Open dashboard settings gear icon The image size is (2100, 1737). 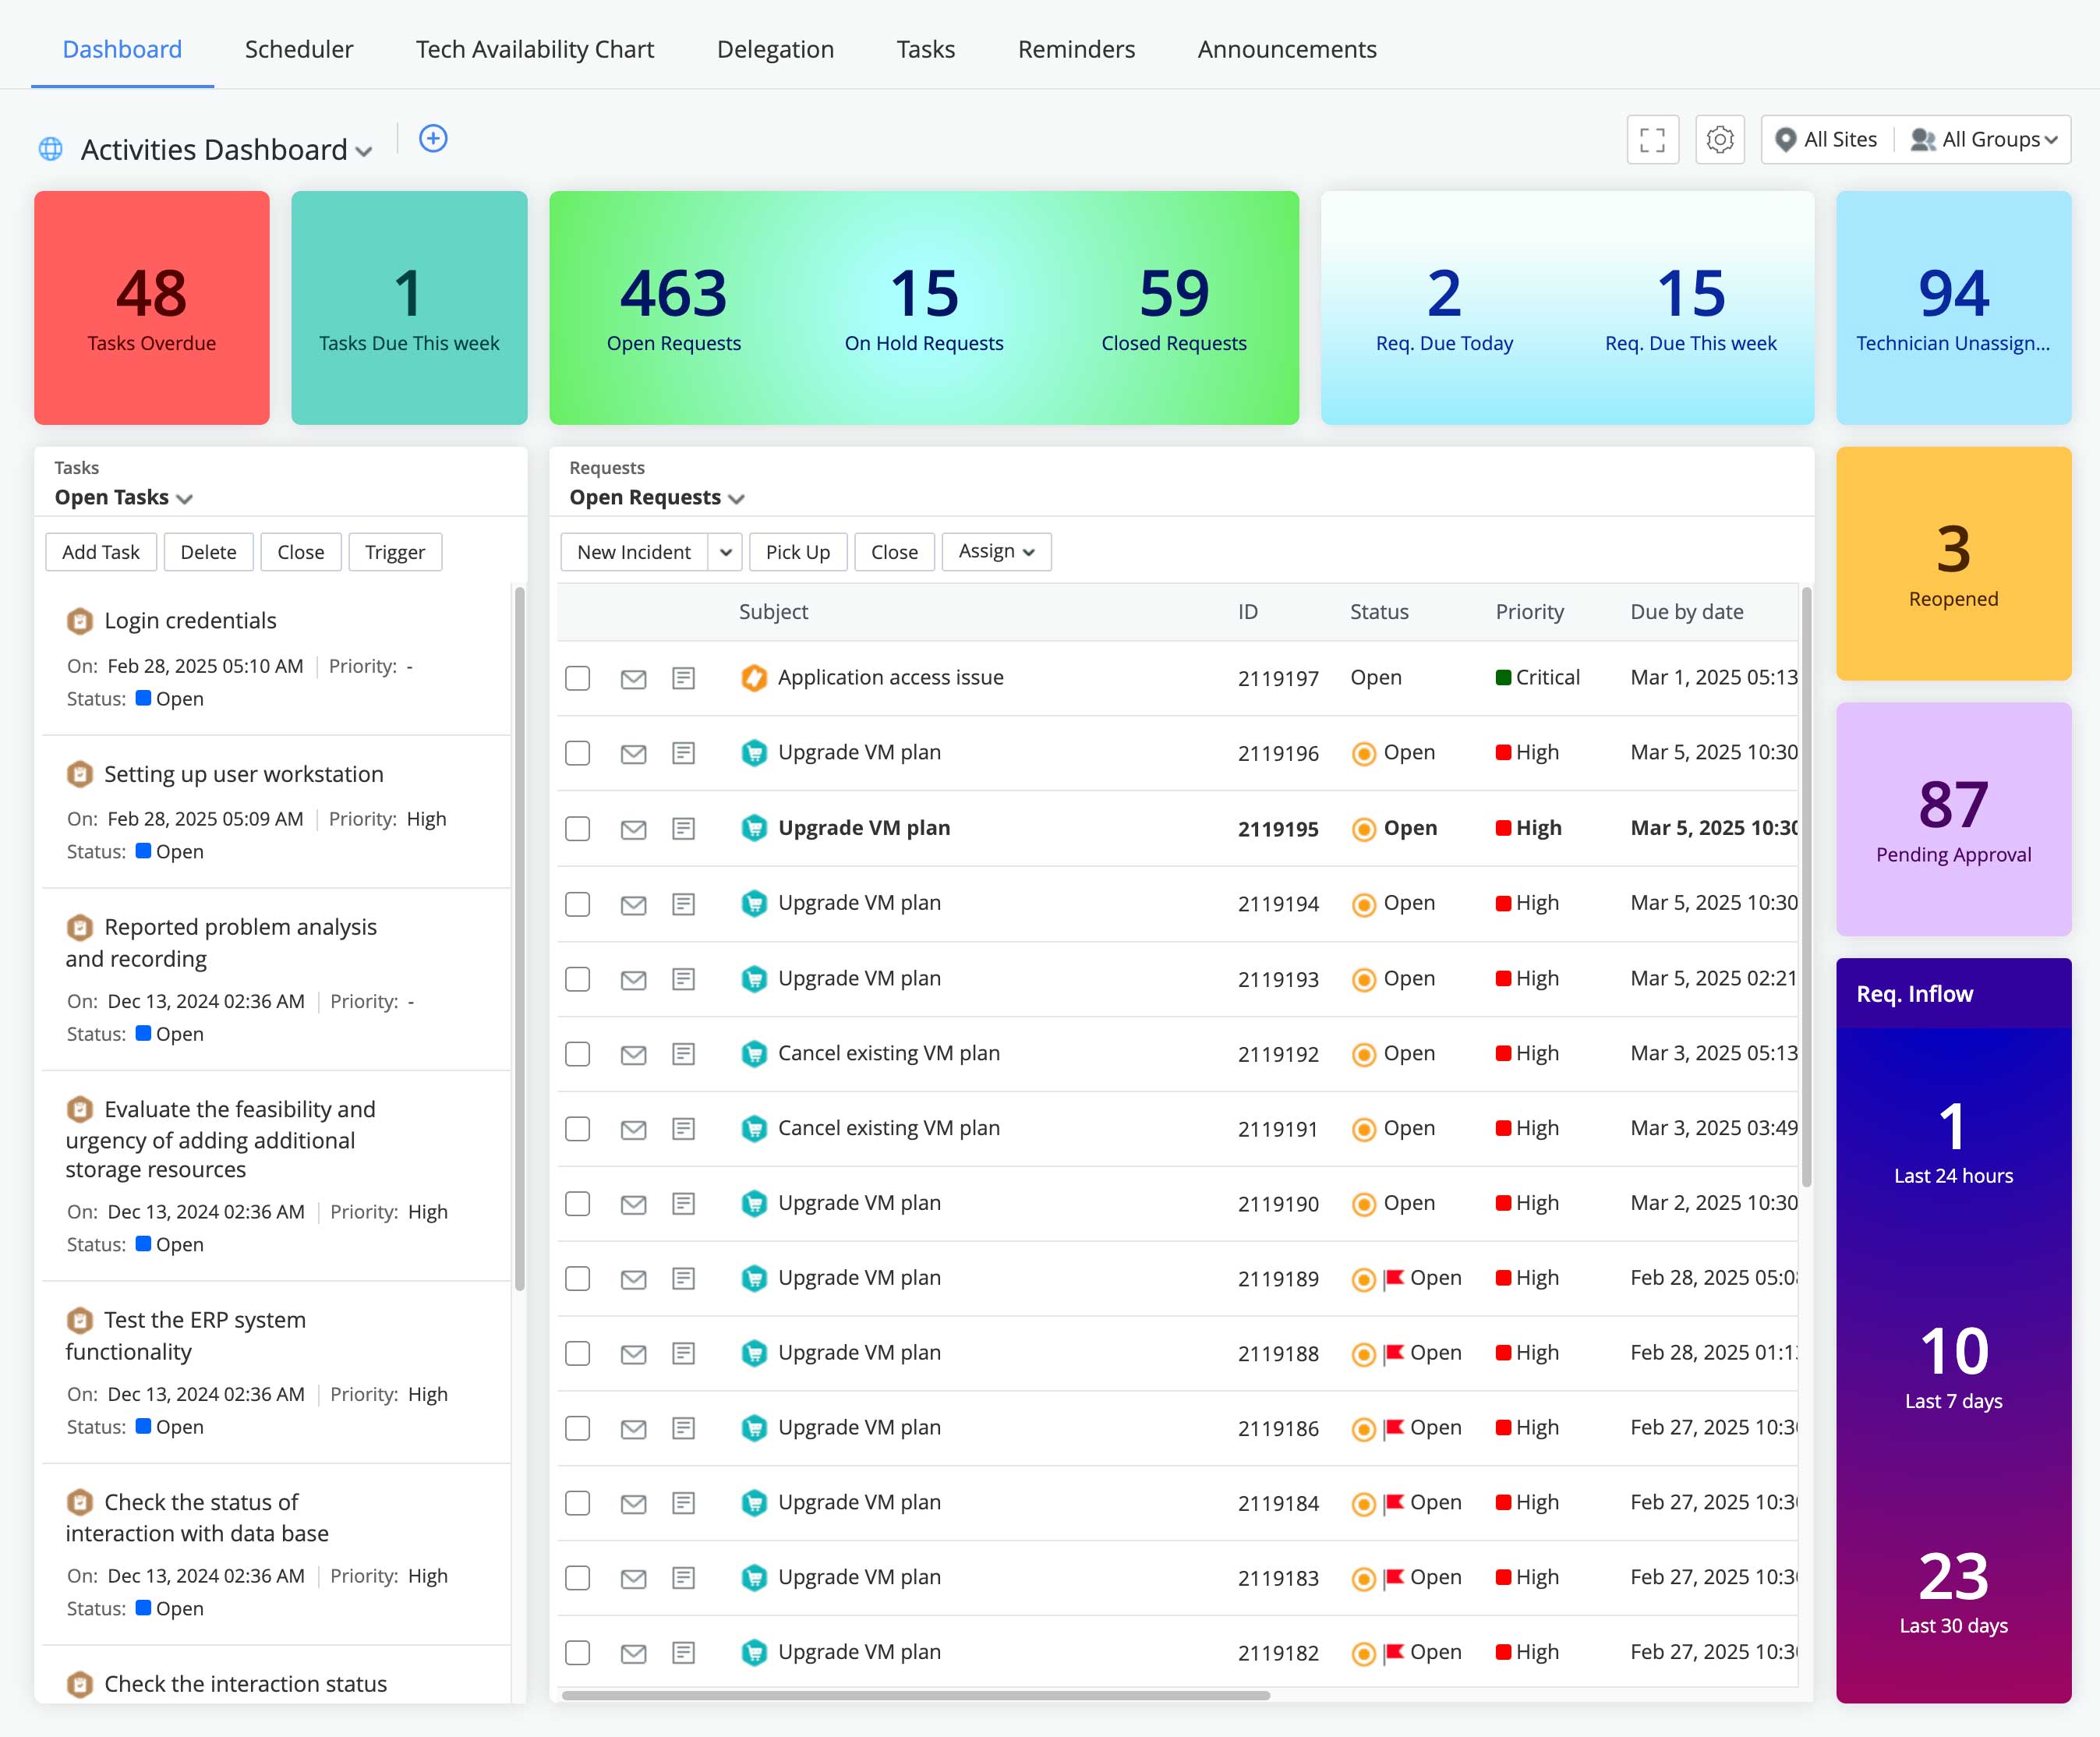coord(1719,140)
